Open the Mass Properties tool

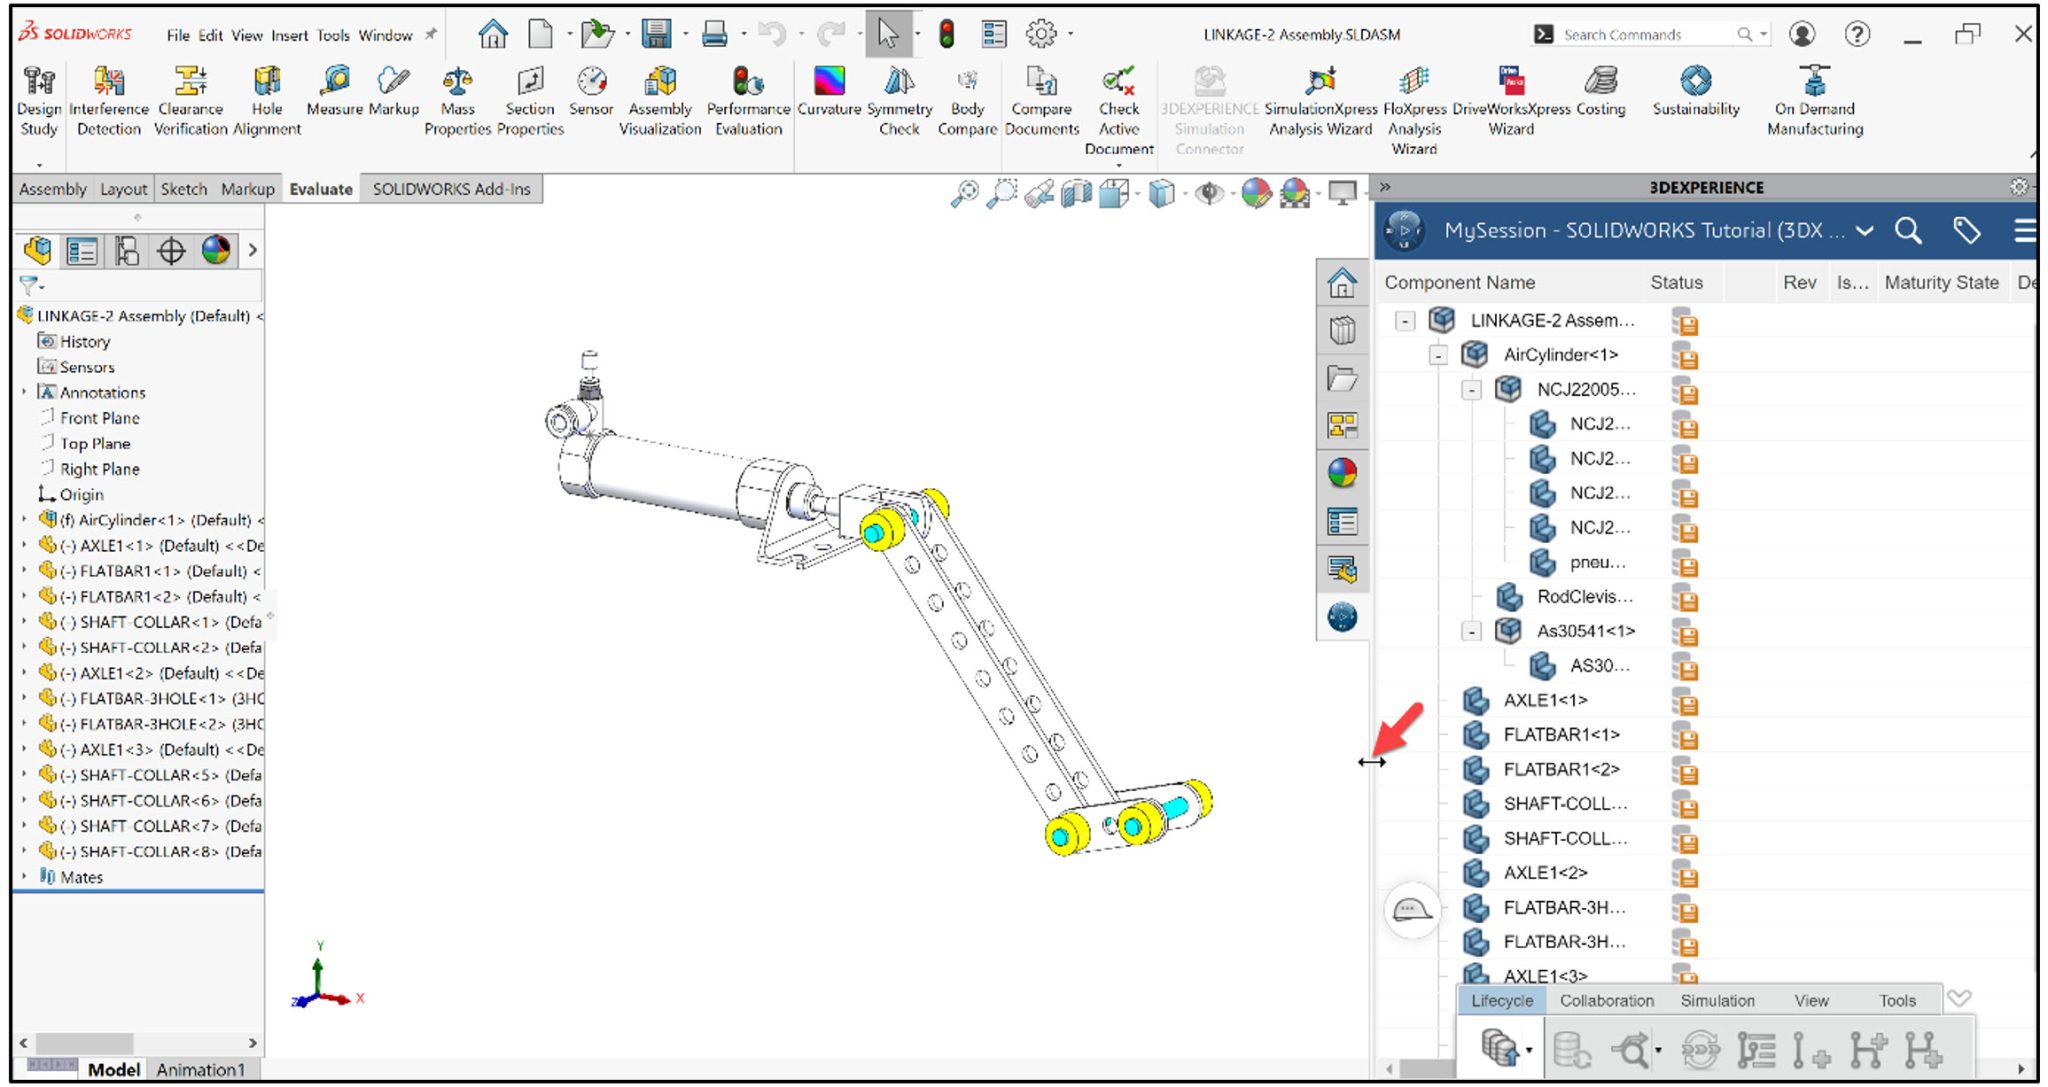(457, 95)
